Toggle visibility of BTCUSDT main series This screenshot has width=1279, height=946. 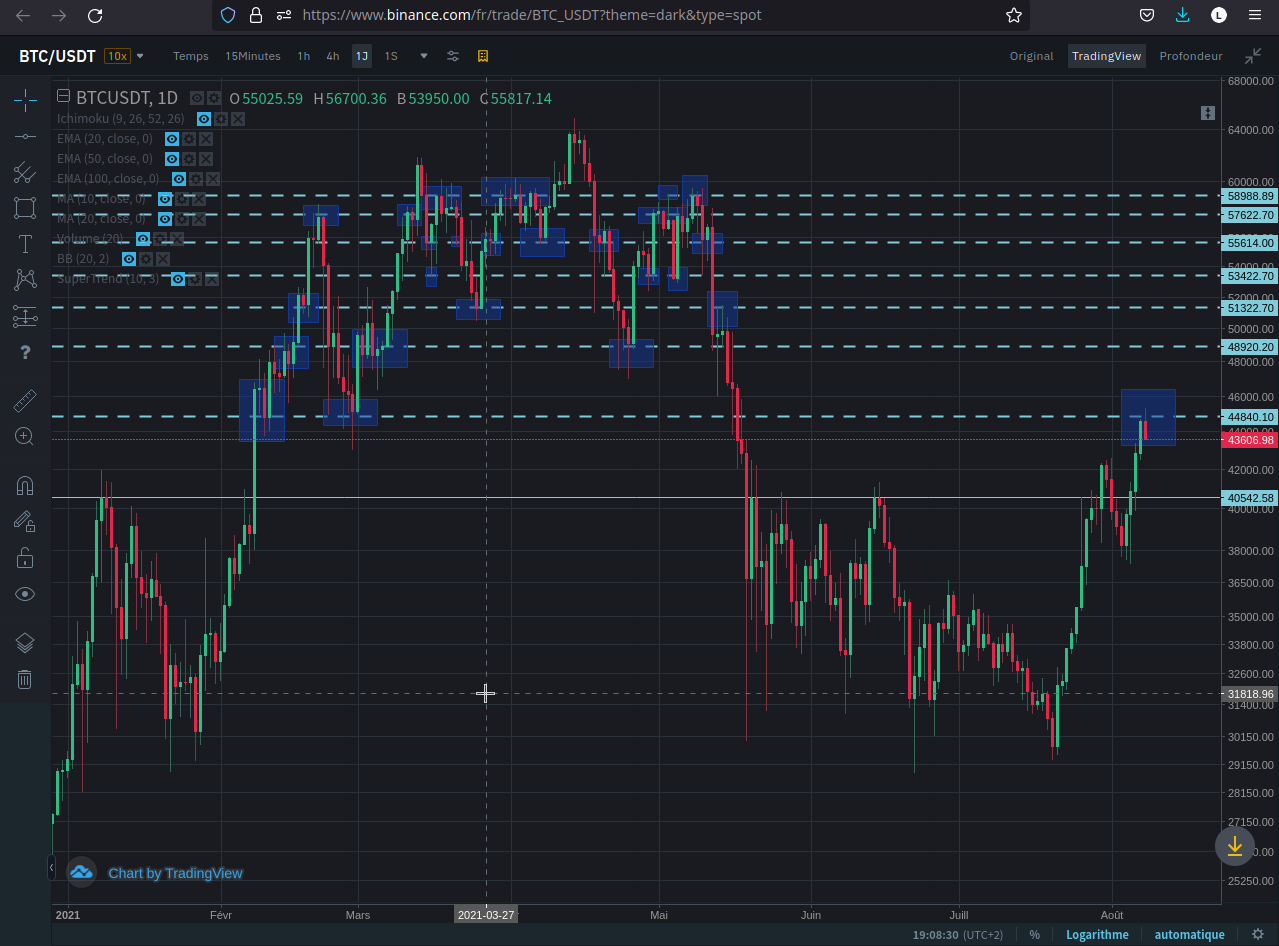tap(197, 98)
